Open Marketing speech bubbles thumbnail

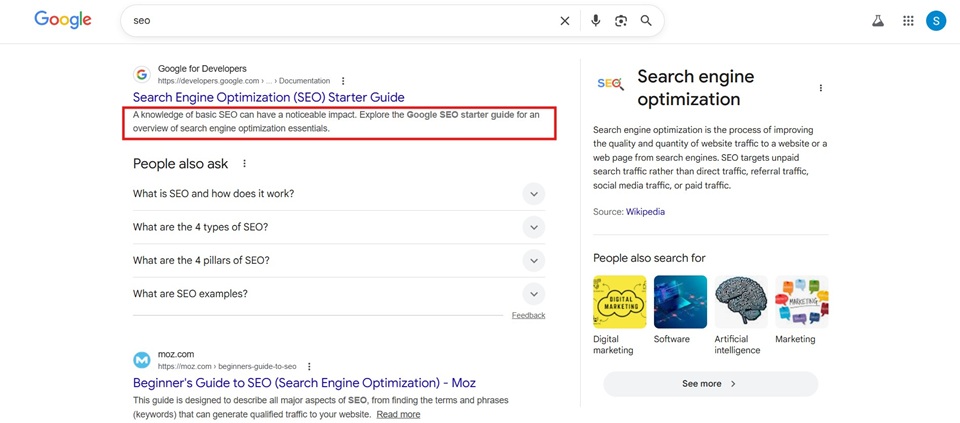(x=801, y=302)
